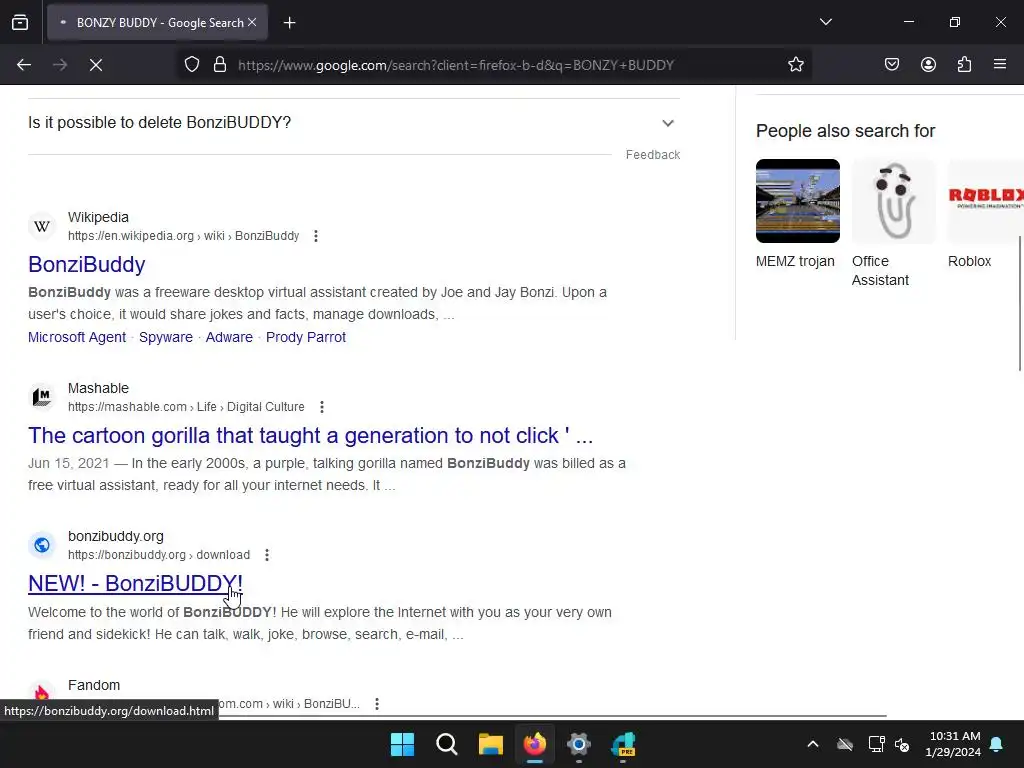Open the Firefox application menu

[x=1000, y=65]
